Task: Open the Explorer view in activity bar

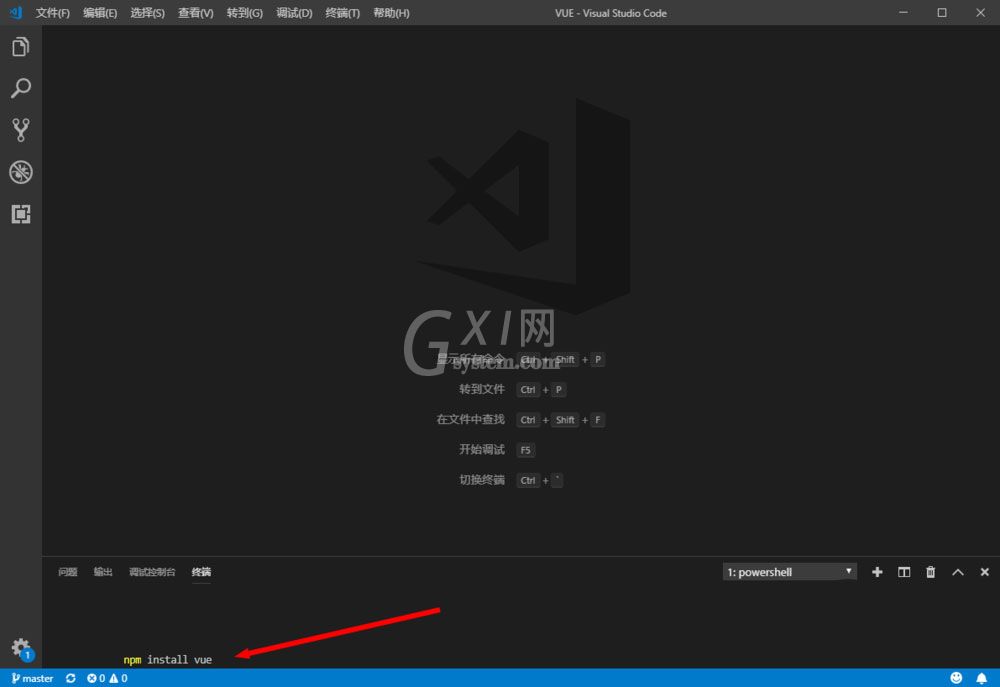Action: 20,47
